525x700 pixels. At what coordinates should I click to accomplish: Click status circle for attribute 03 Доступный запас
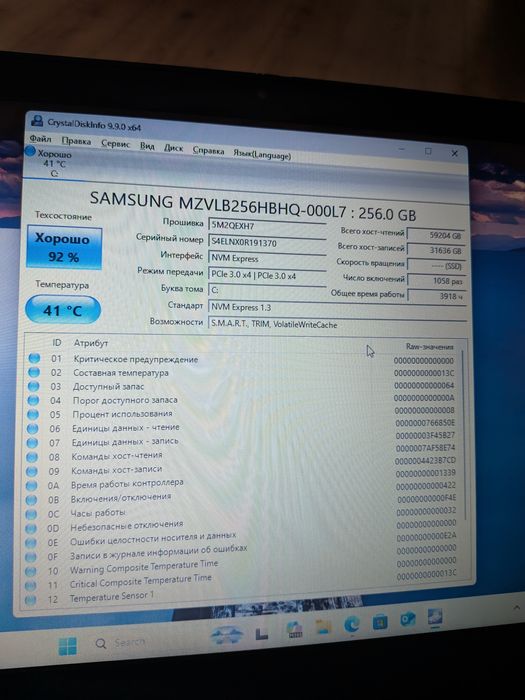coord(33,386)
